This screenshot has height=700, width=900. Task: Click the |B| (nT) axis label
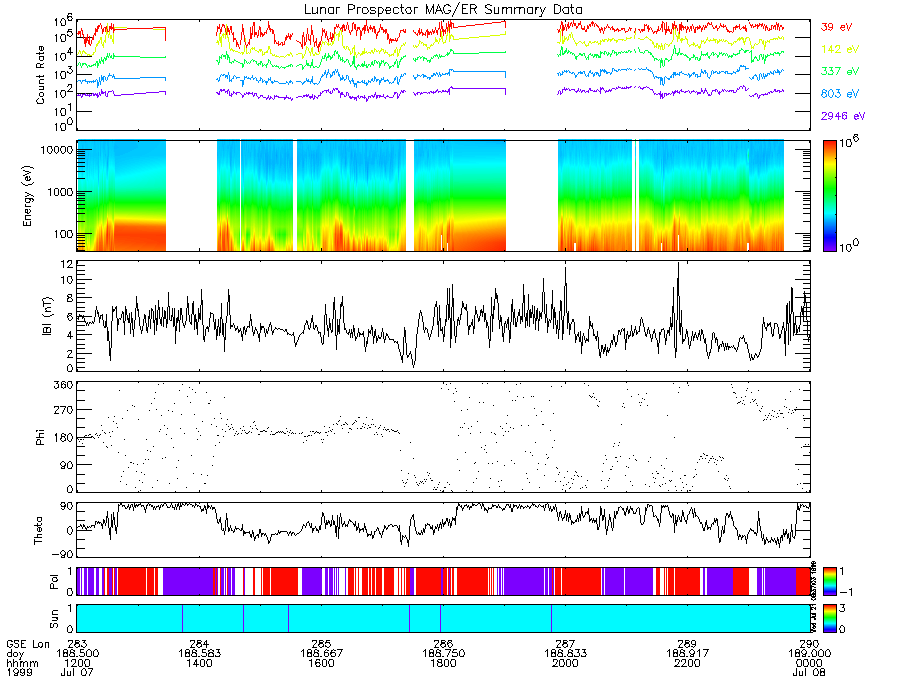tap(47, 316)
